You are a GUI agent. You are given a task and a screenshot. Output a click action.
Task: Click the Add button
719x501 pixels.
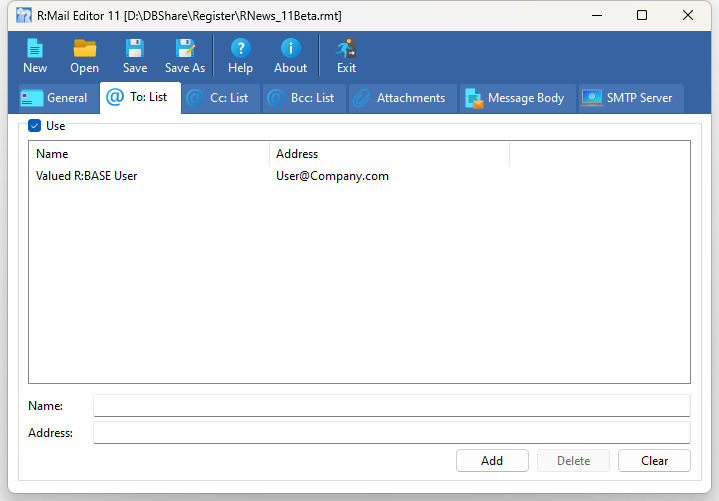click(492, 461)
